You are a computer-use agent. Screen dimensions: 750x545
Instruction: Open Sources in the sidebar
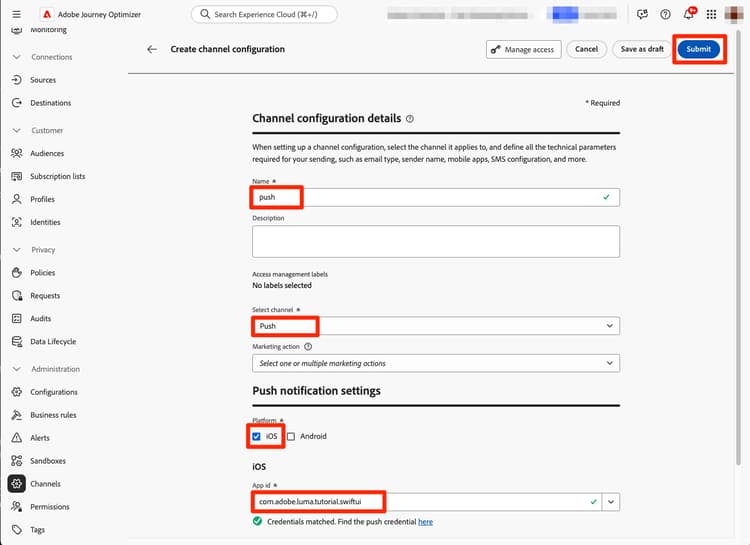tap(43, 80)
